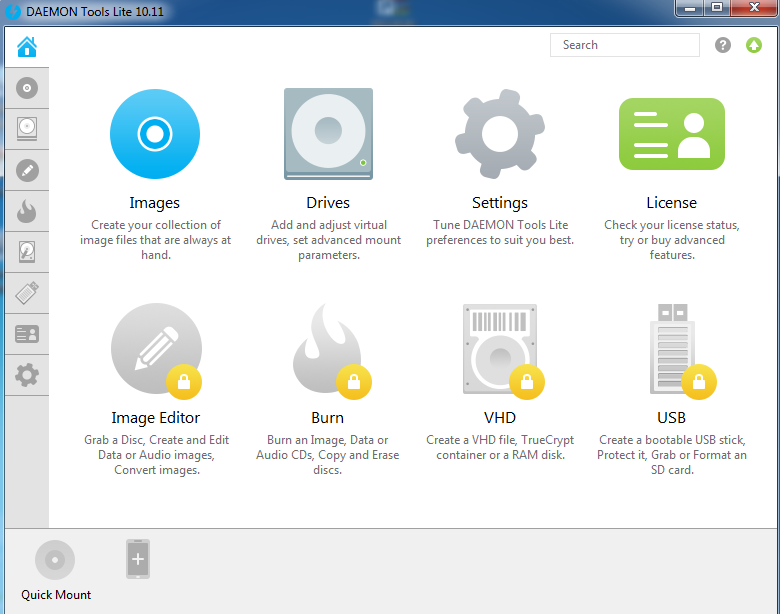Click the large Settings gear icon
The image size is (780, 614).
pyautogui.click(x=500, y=134)
